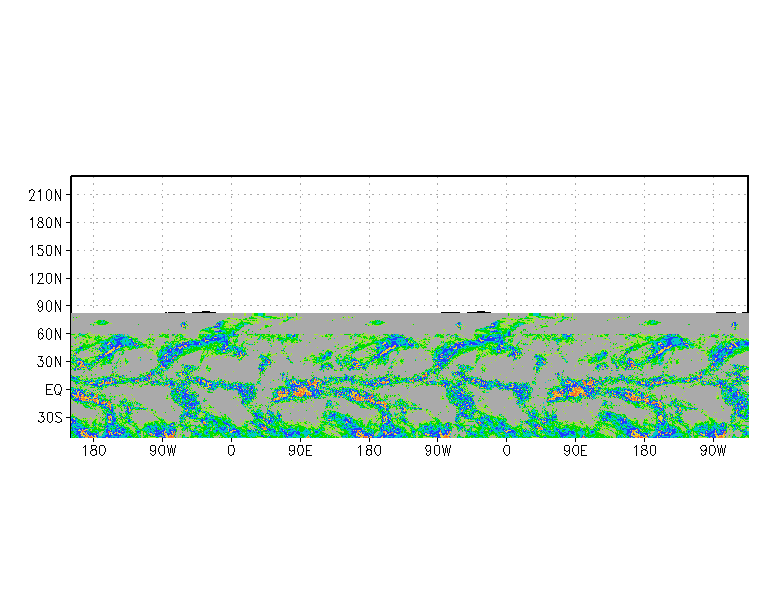Select the 120N latitude axis label

45,278
